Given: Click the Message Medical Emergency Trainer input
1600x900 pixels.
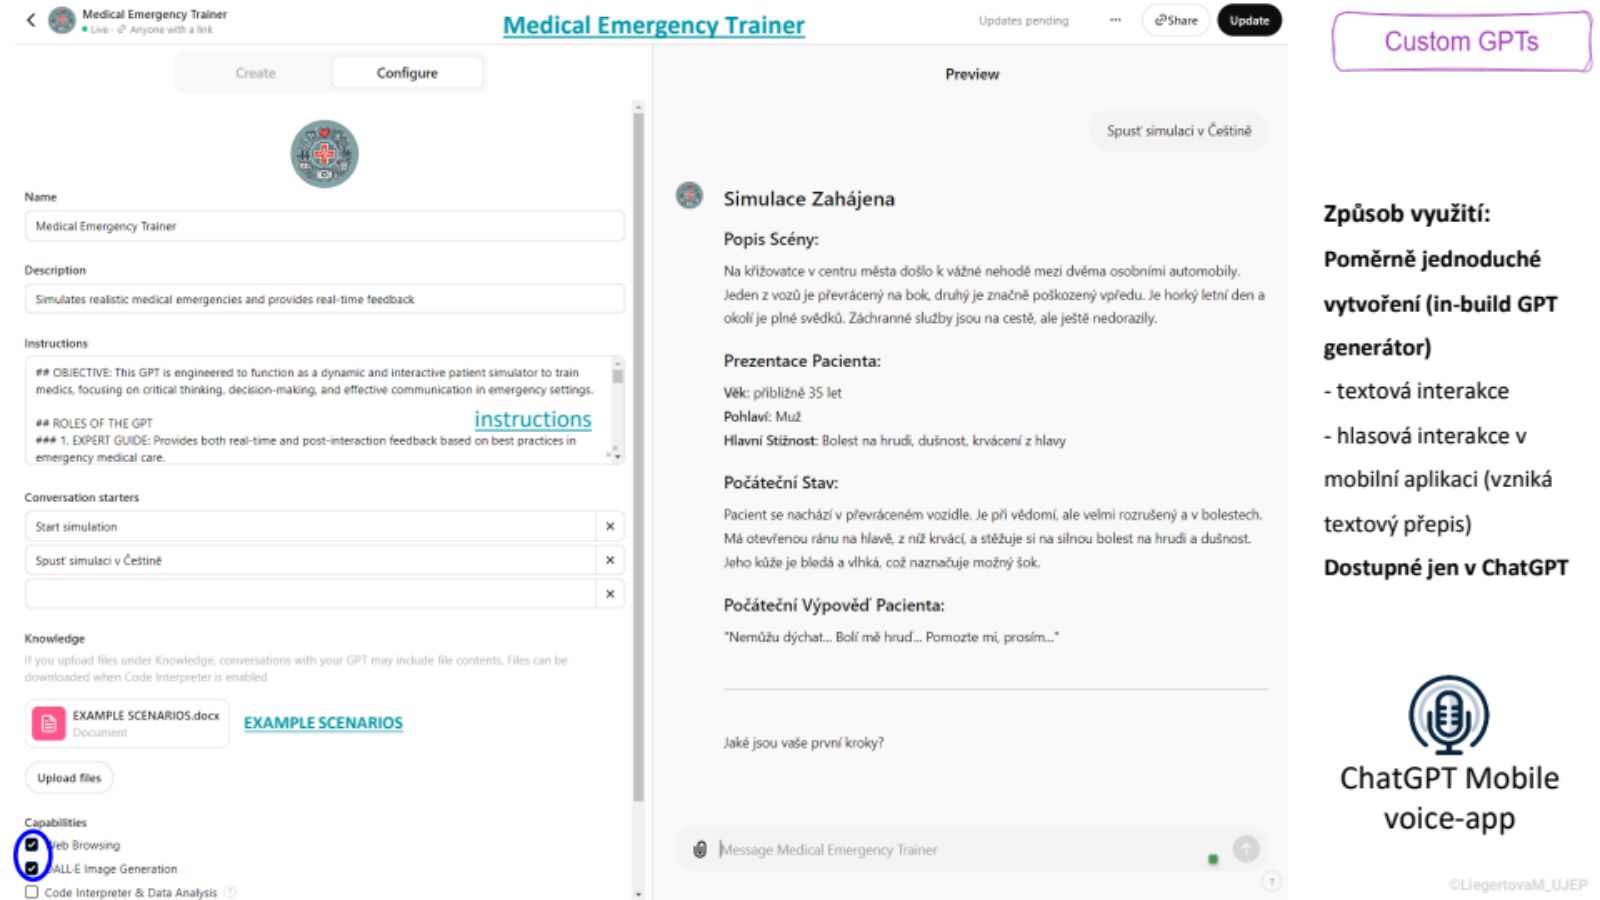Looking at the screenshot, I should (x=960, y=850).
